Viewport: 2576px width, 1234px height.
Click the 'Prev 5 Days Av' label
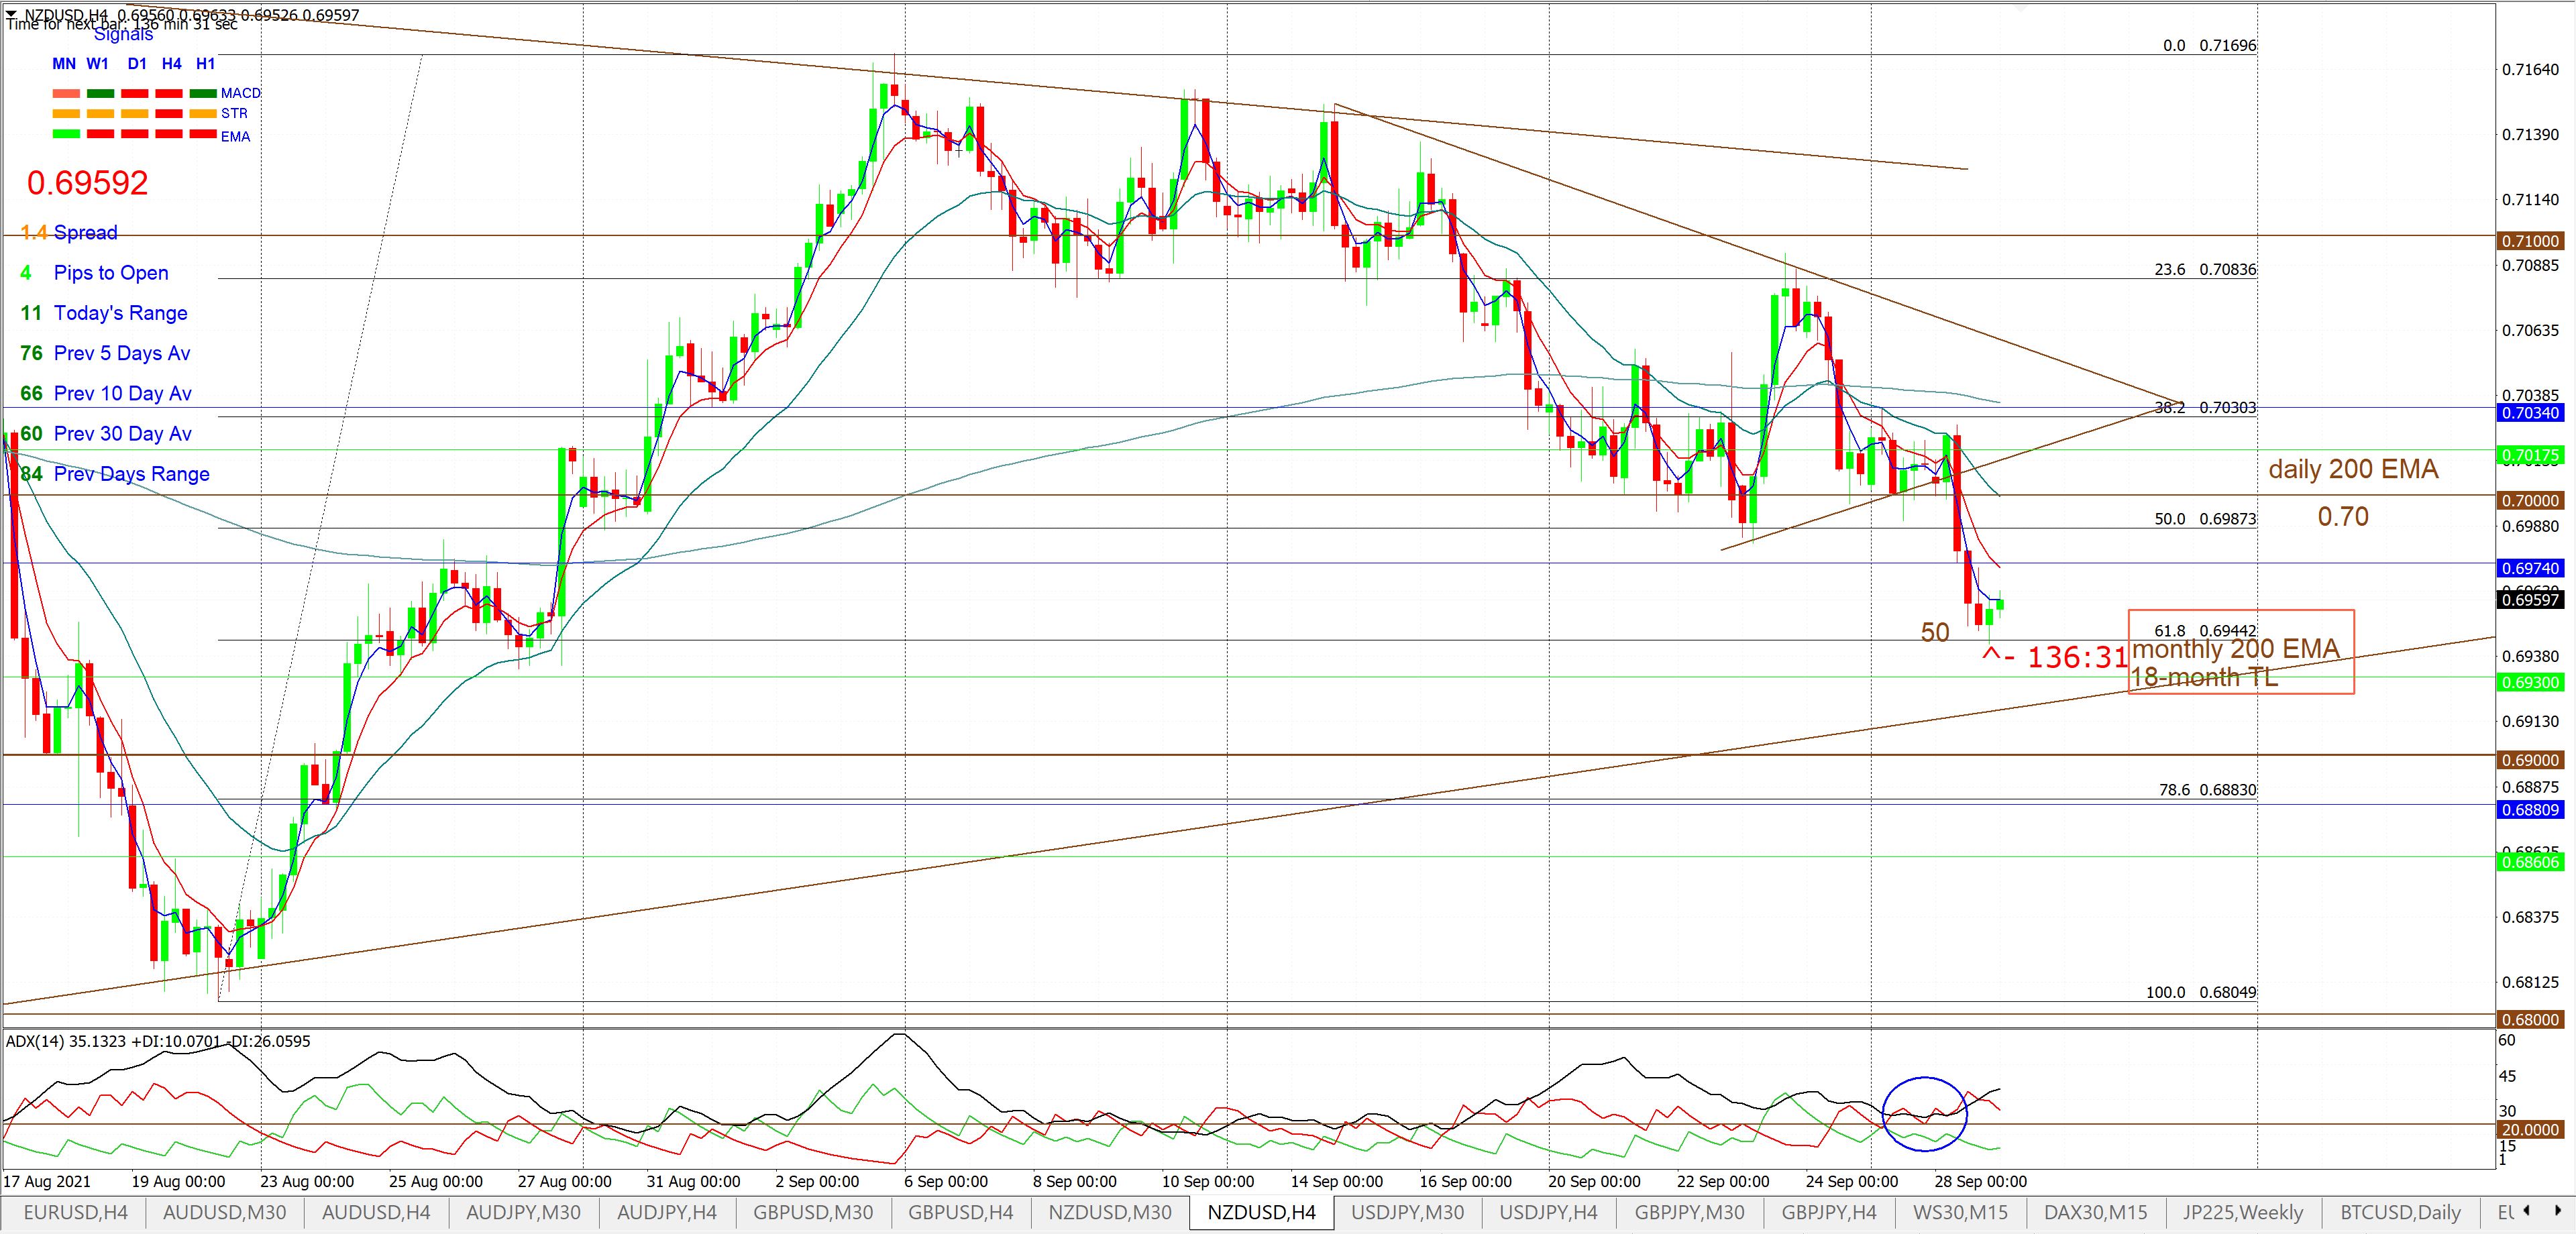(122, 353)
